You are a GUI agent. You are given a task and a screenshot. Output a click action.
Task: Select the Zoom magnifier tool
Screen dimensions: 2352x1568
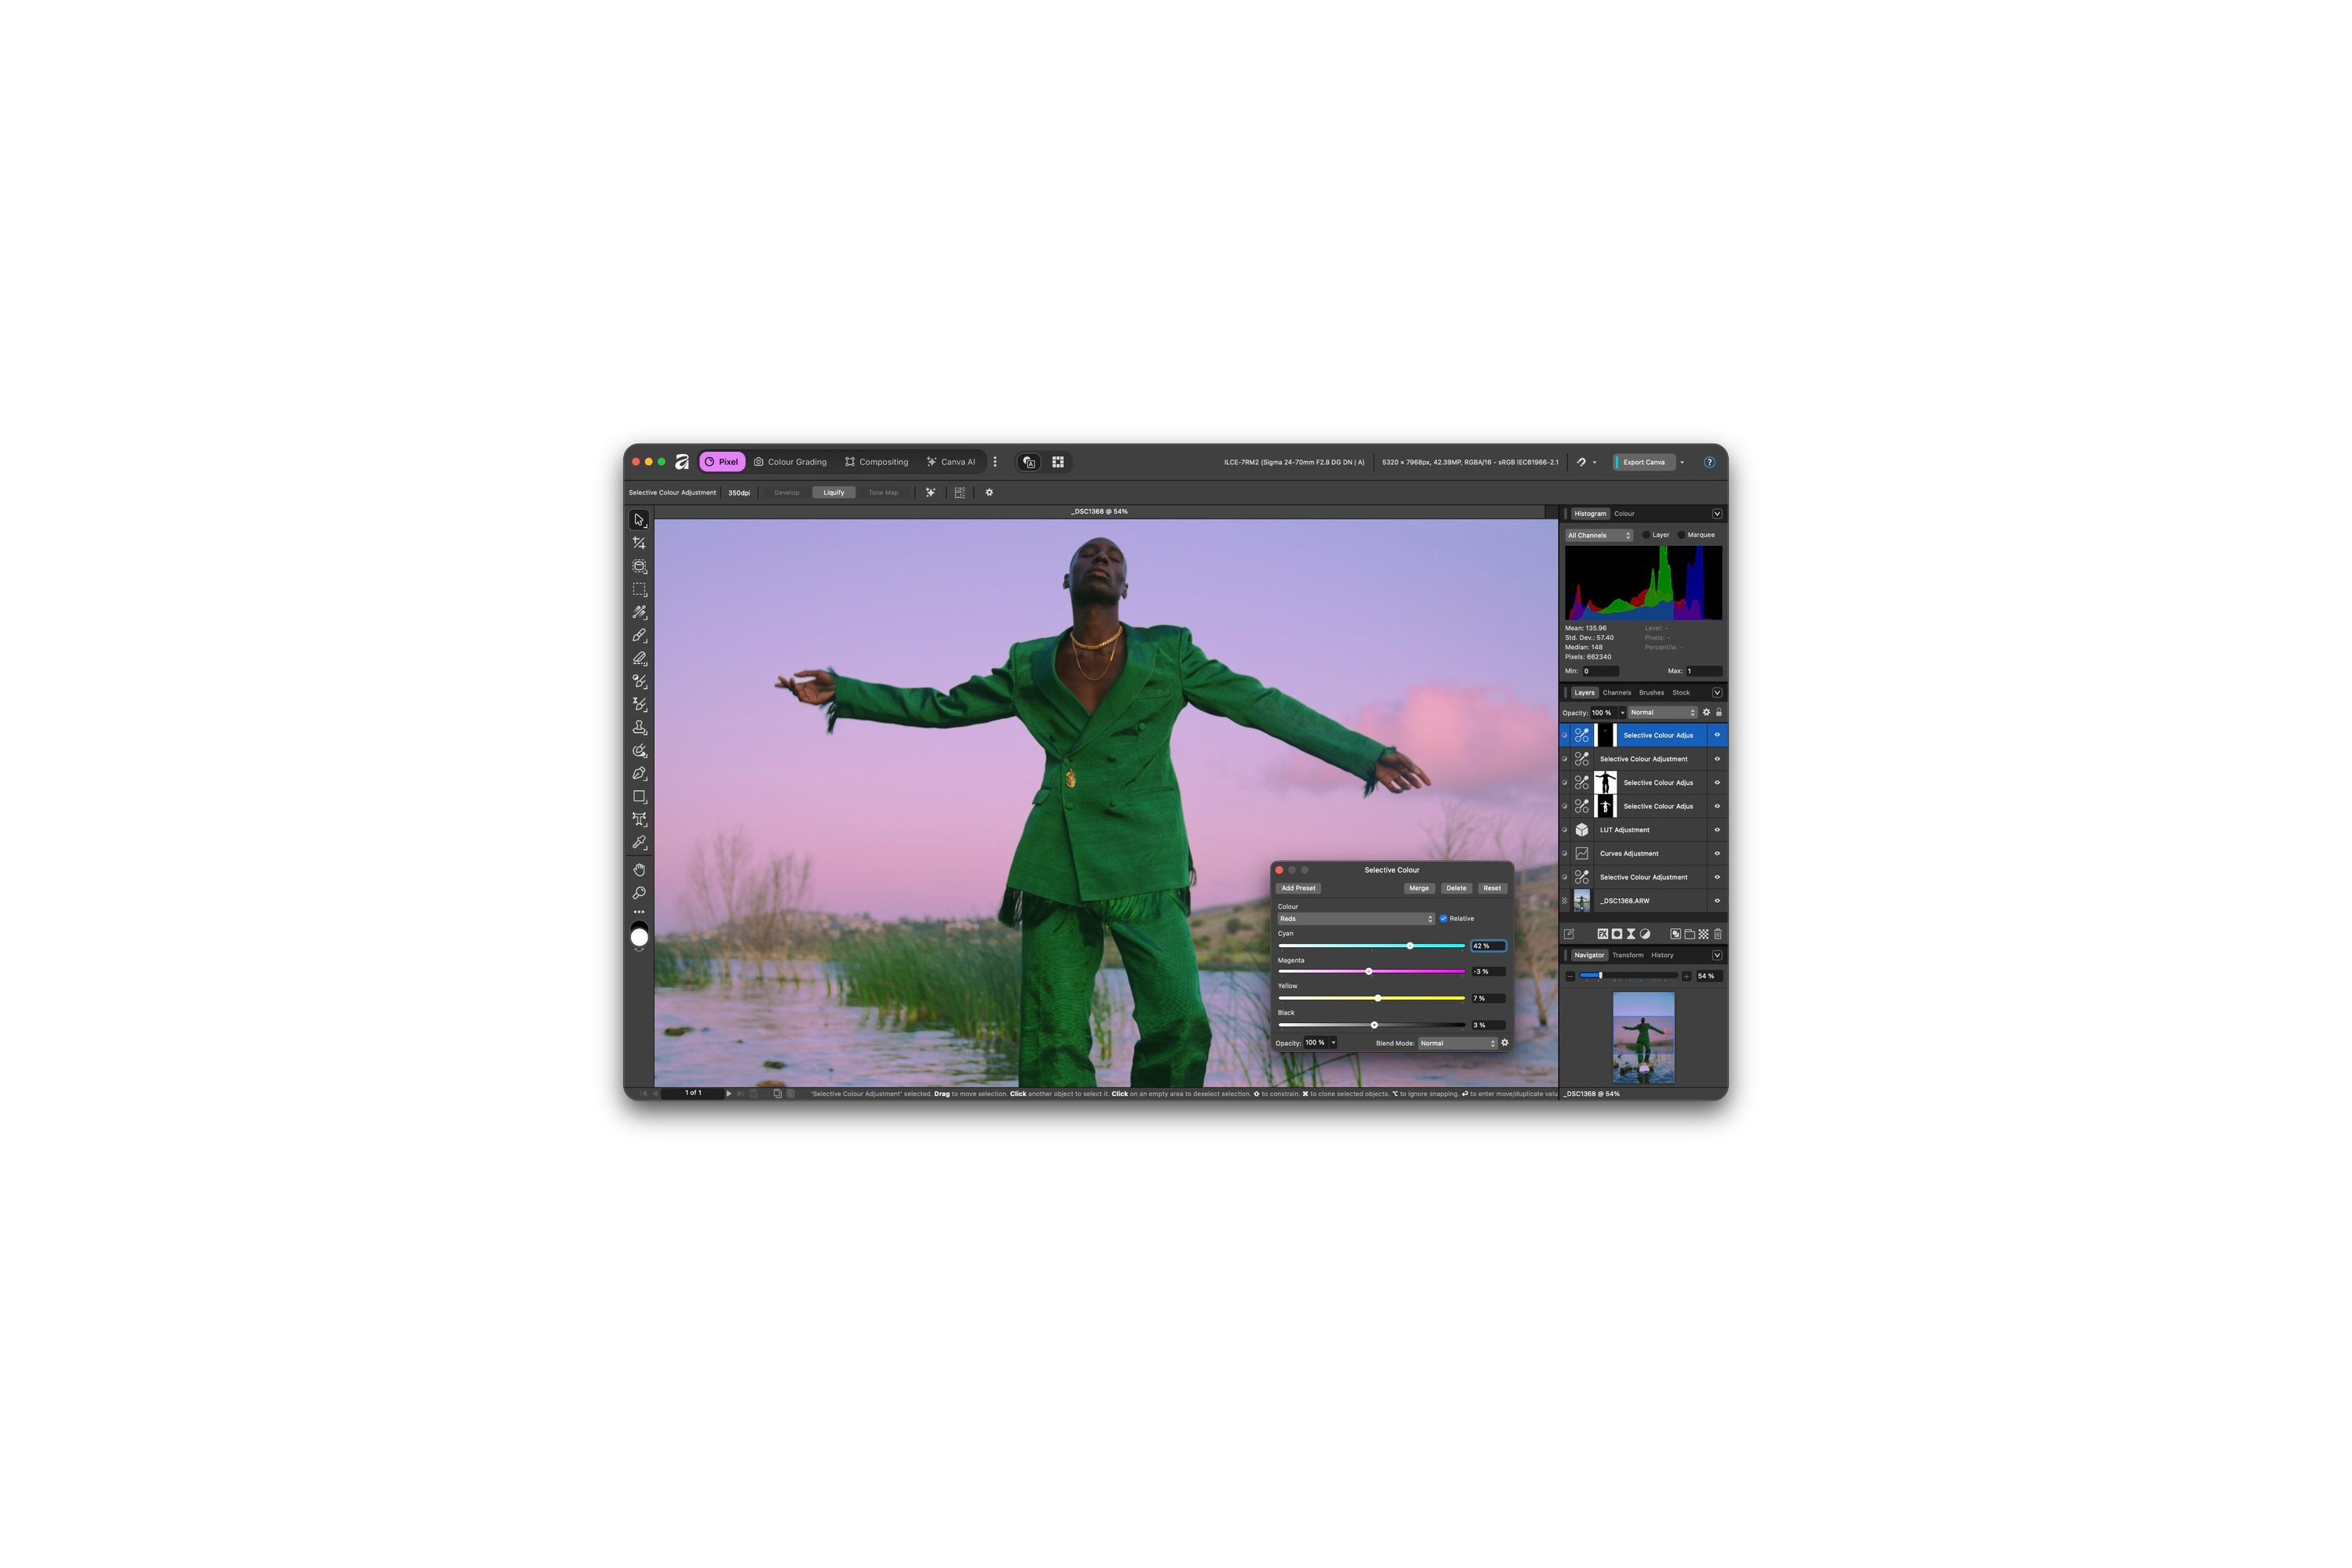639,893
